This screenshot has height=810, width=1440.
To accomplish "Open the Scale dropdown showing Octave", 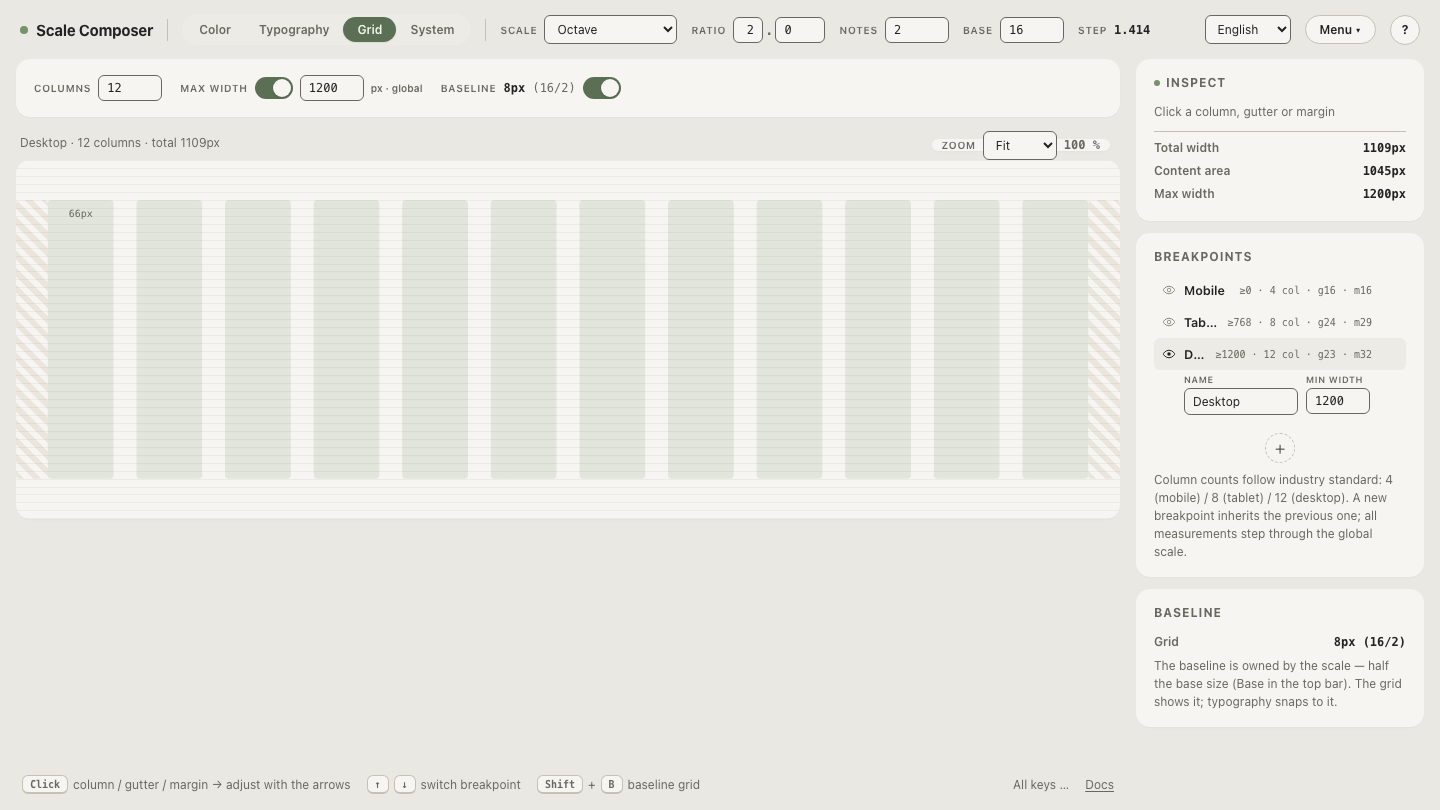I will point(610,30).
